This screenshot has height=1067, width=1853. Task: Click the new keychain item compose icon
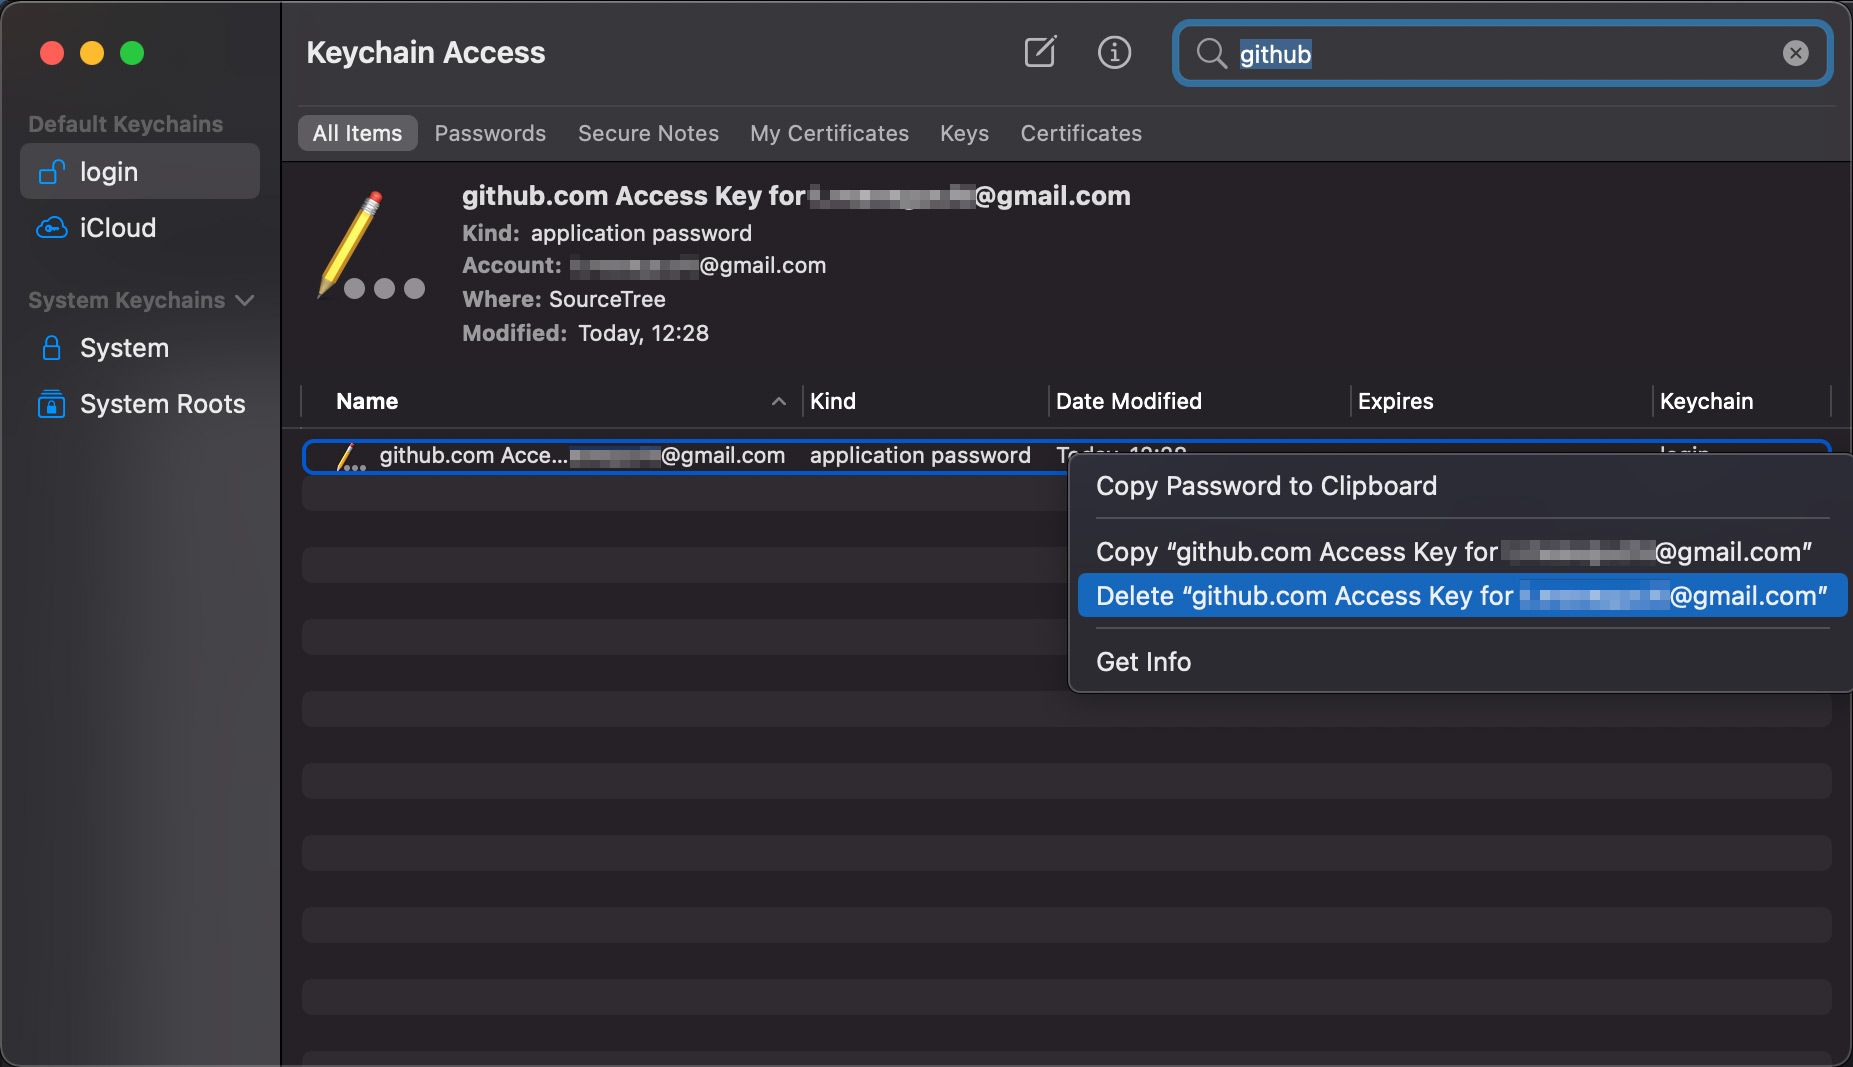tap(1040, 52)
